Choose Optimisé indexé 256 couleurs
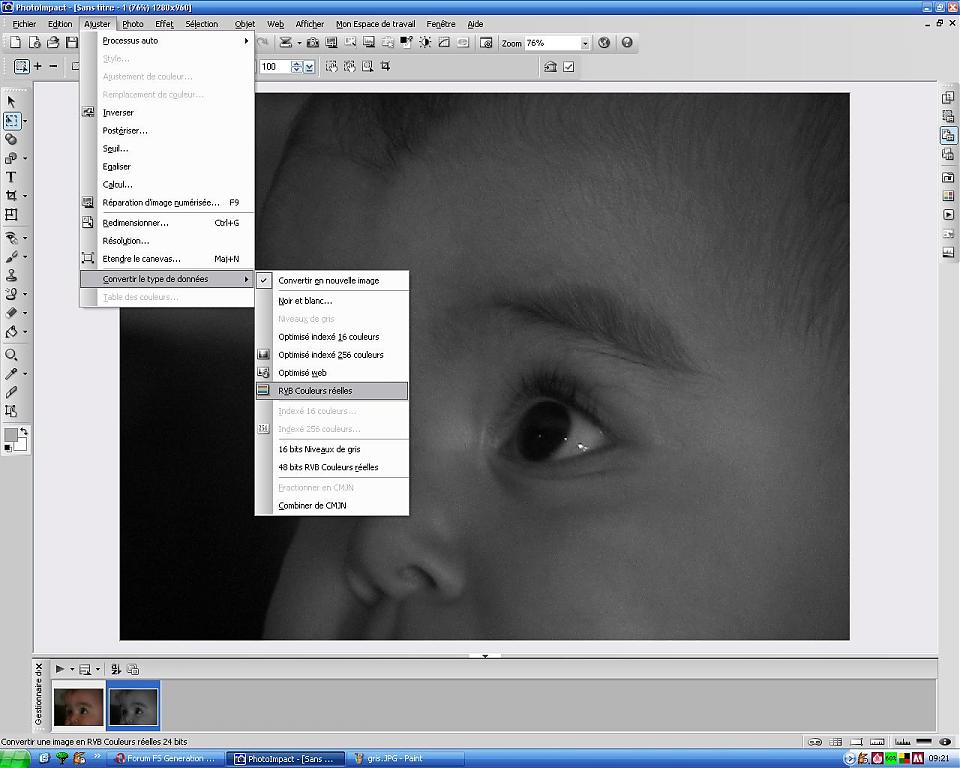This screenshot has height=768, width=960. point(332,355)
